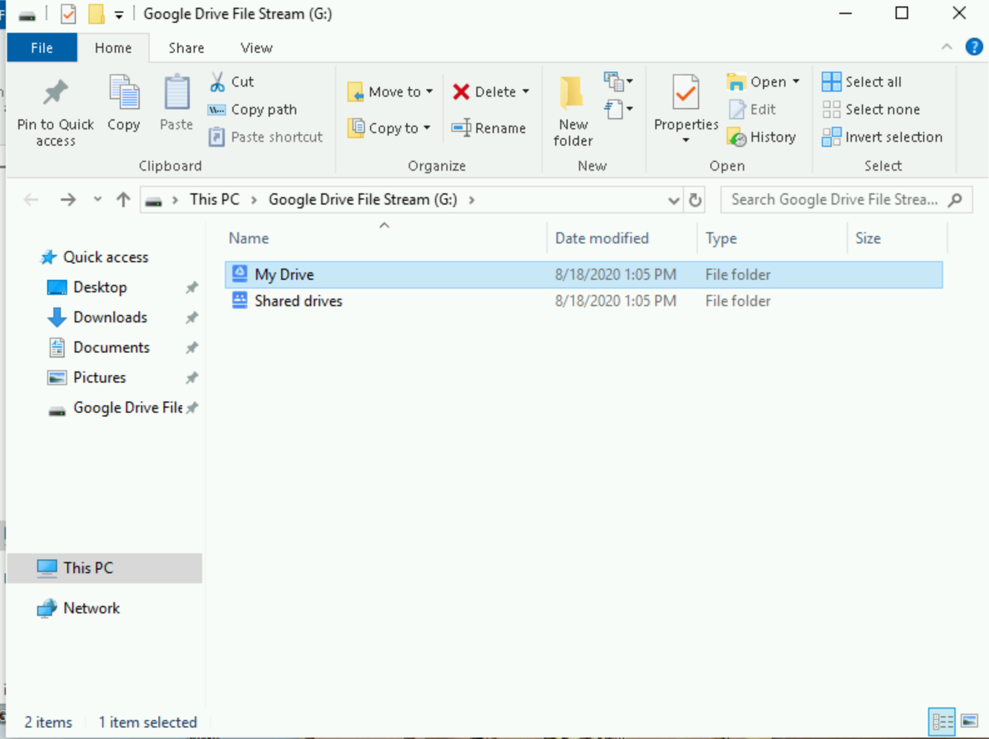The width and height of the screenshot is (989, 739).
Task: Click Select none
Action: tap(871, 110)
